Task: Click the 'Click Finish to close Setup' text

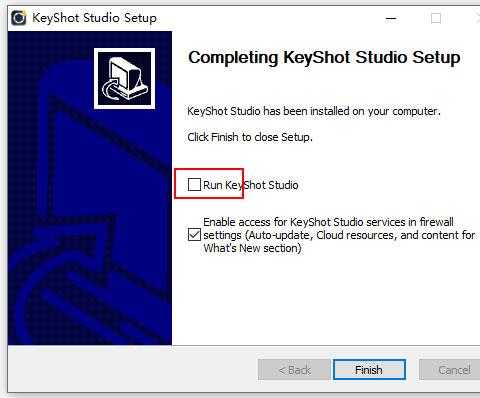Action: click(x=250, y=137)
